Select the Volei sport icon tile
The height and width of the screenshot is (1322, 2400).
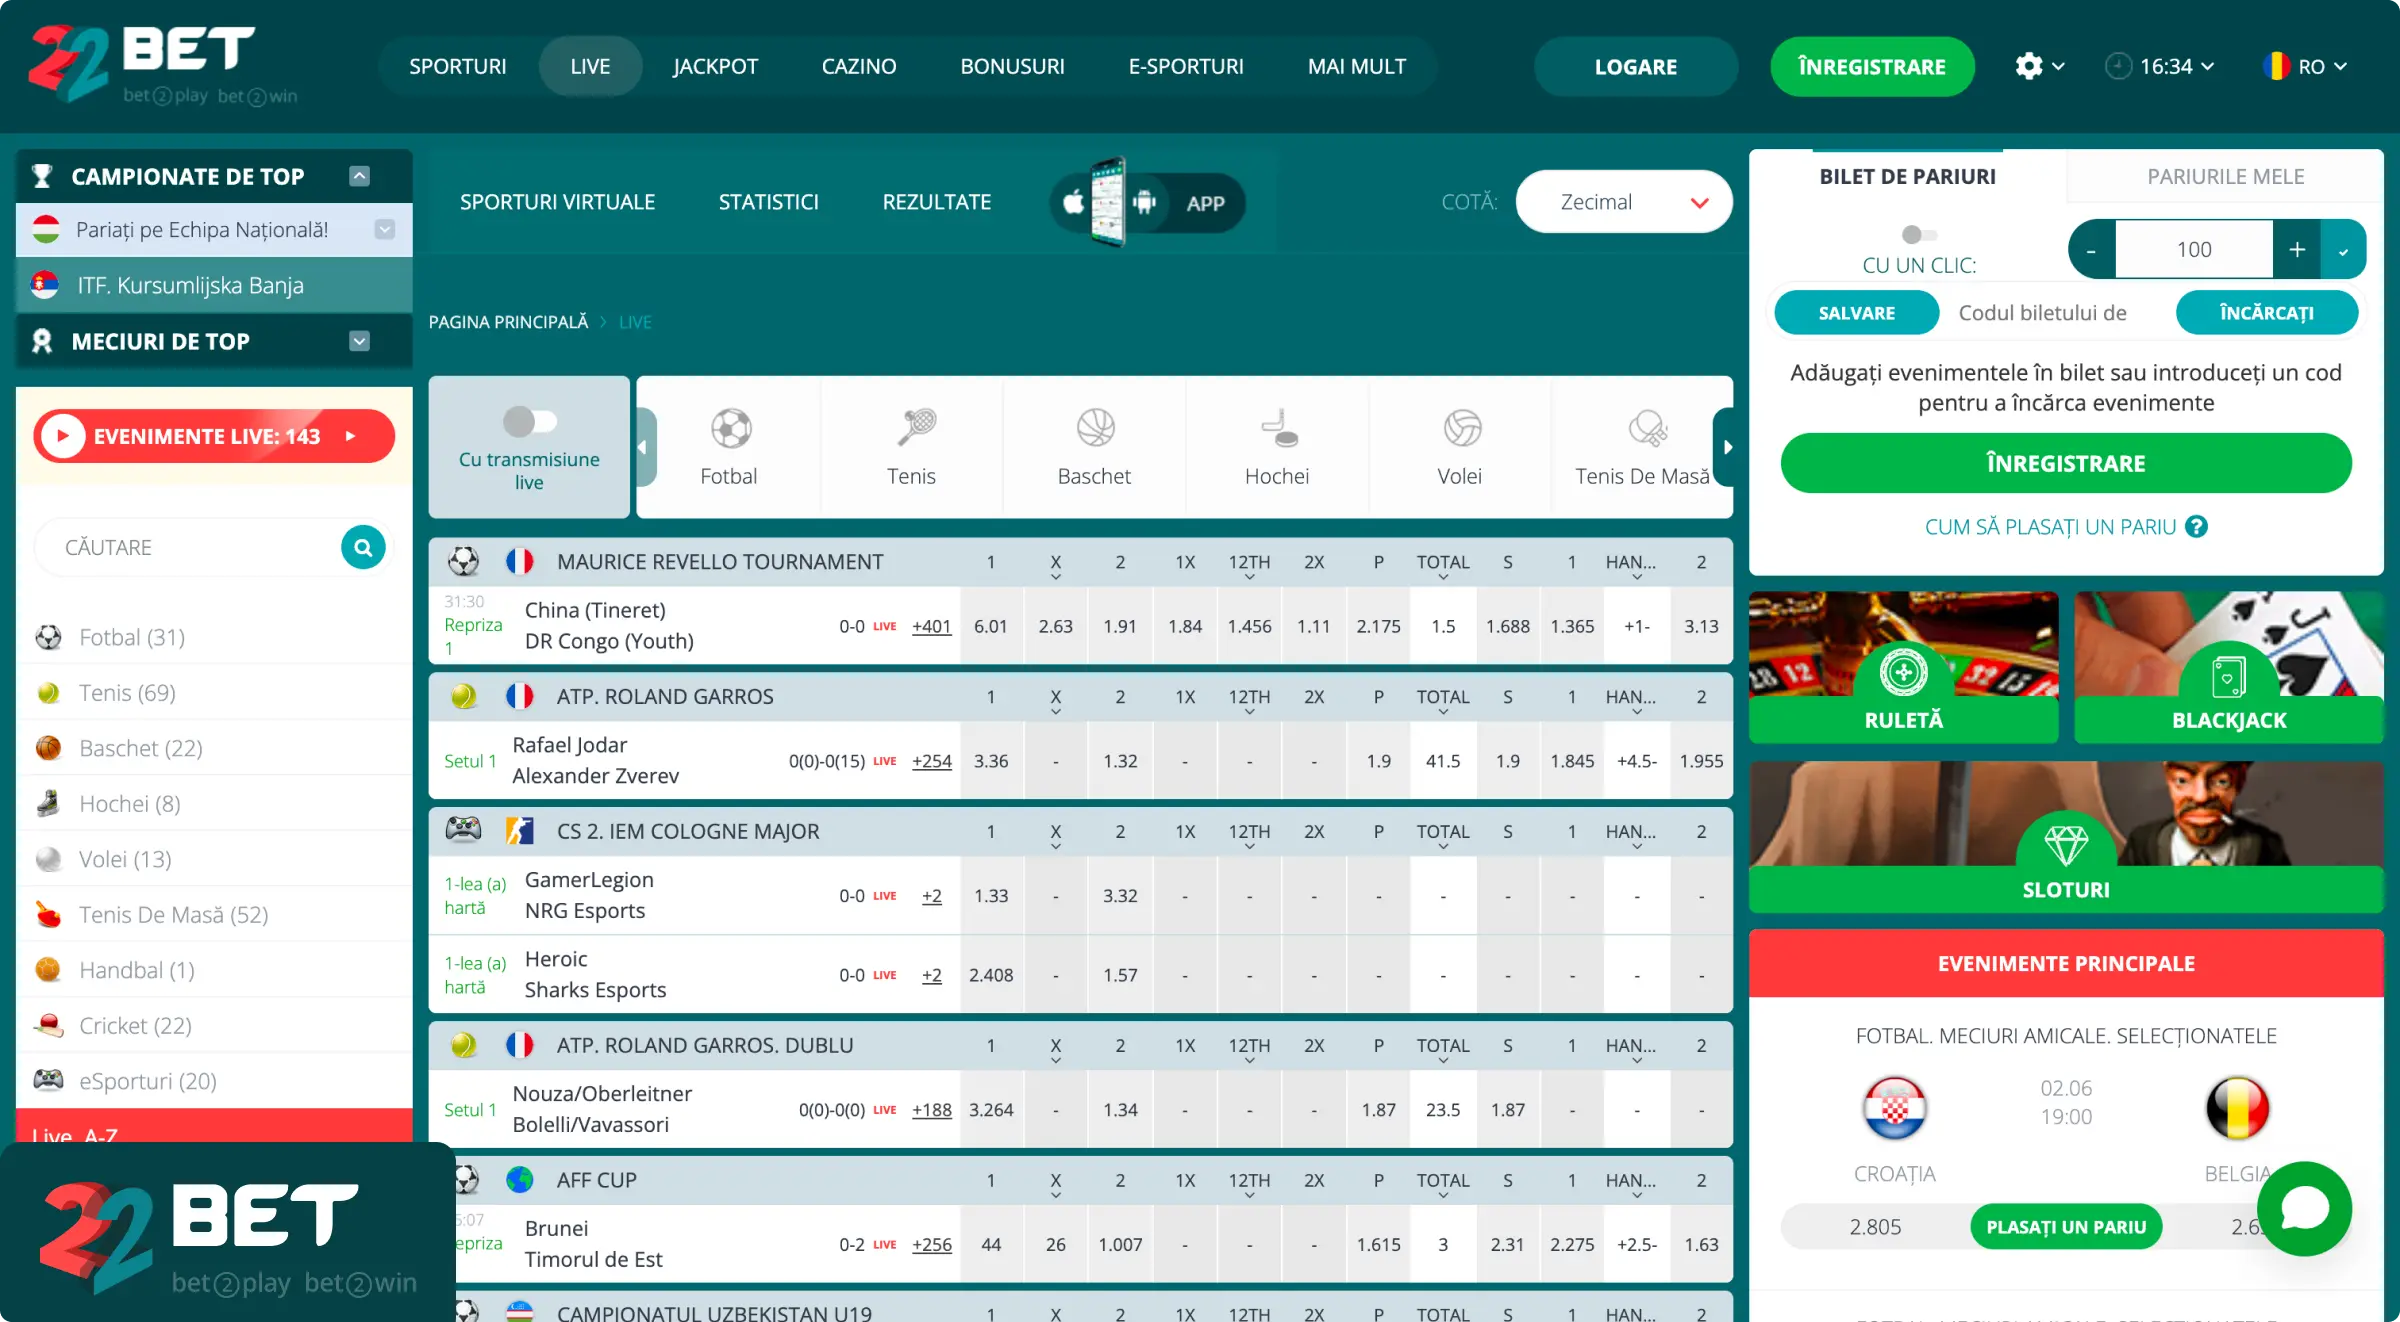pyautogui.click(x=1460, y=447)
